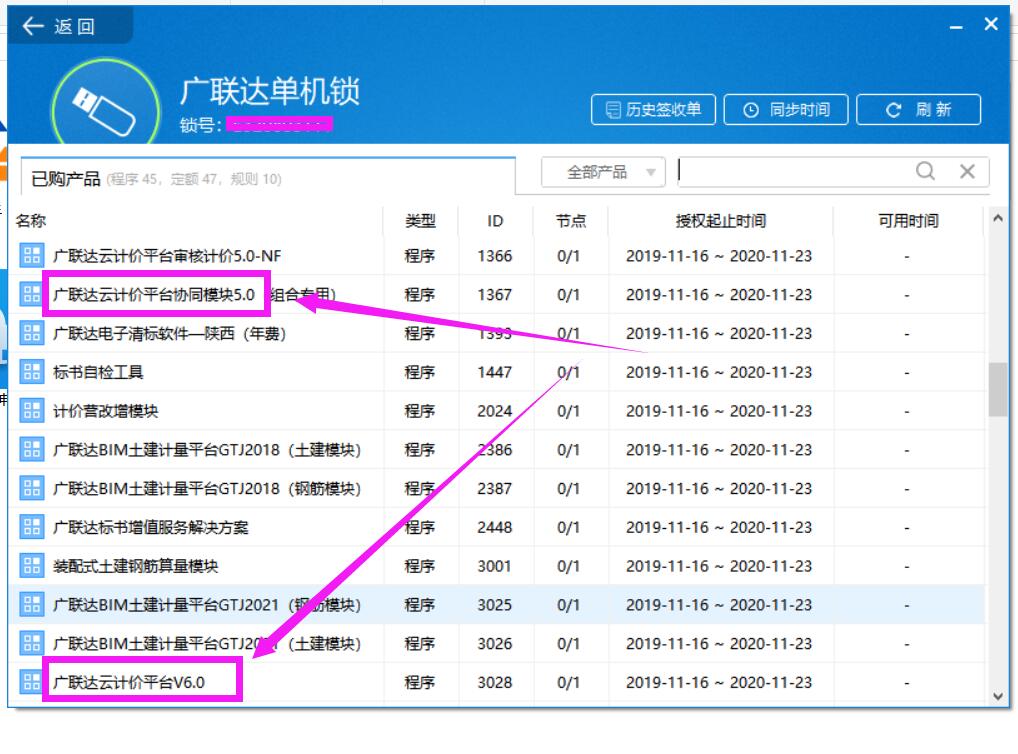Click the scrollbar down arrow

[998, 696]
